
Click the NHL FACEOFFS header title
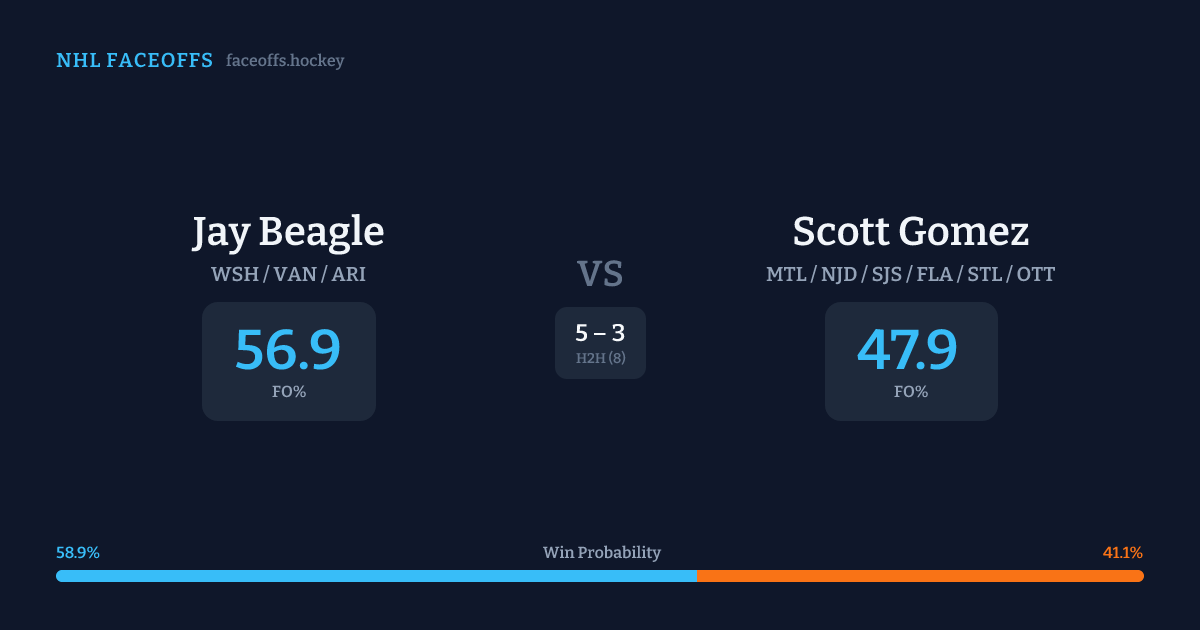pos(134,61)
